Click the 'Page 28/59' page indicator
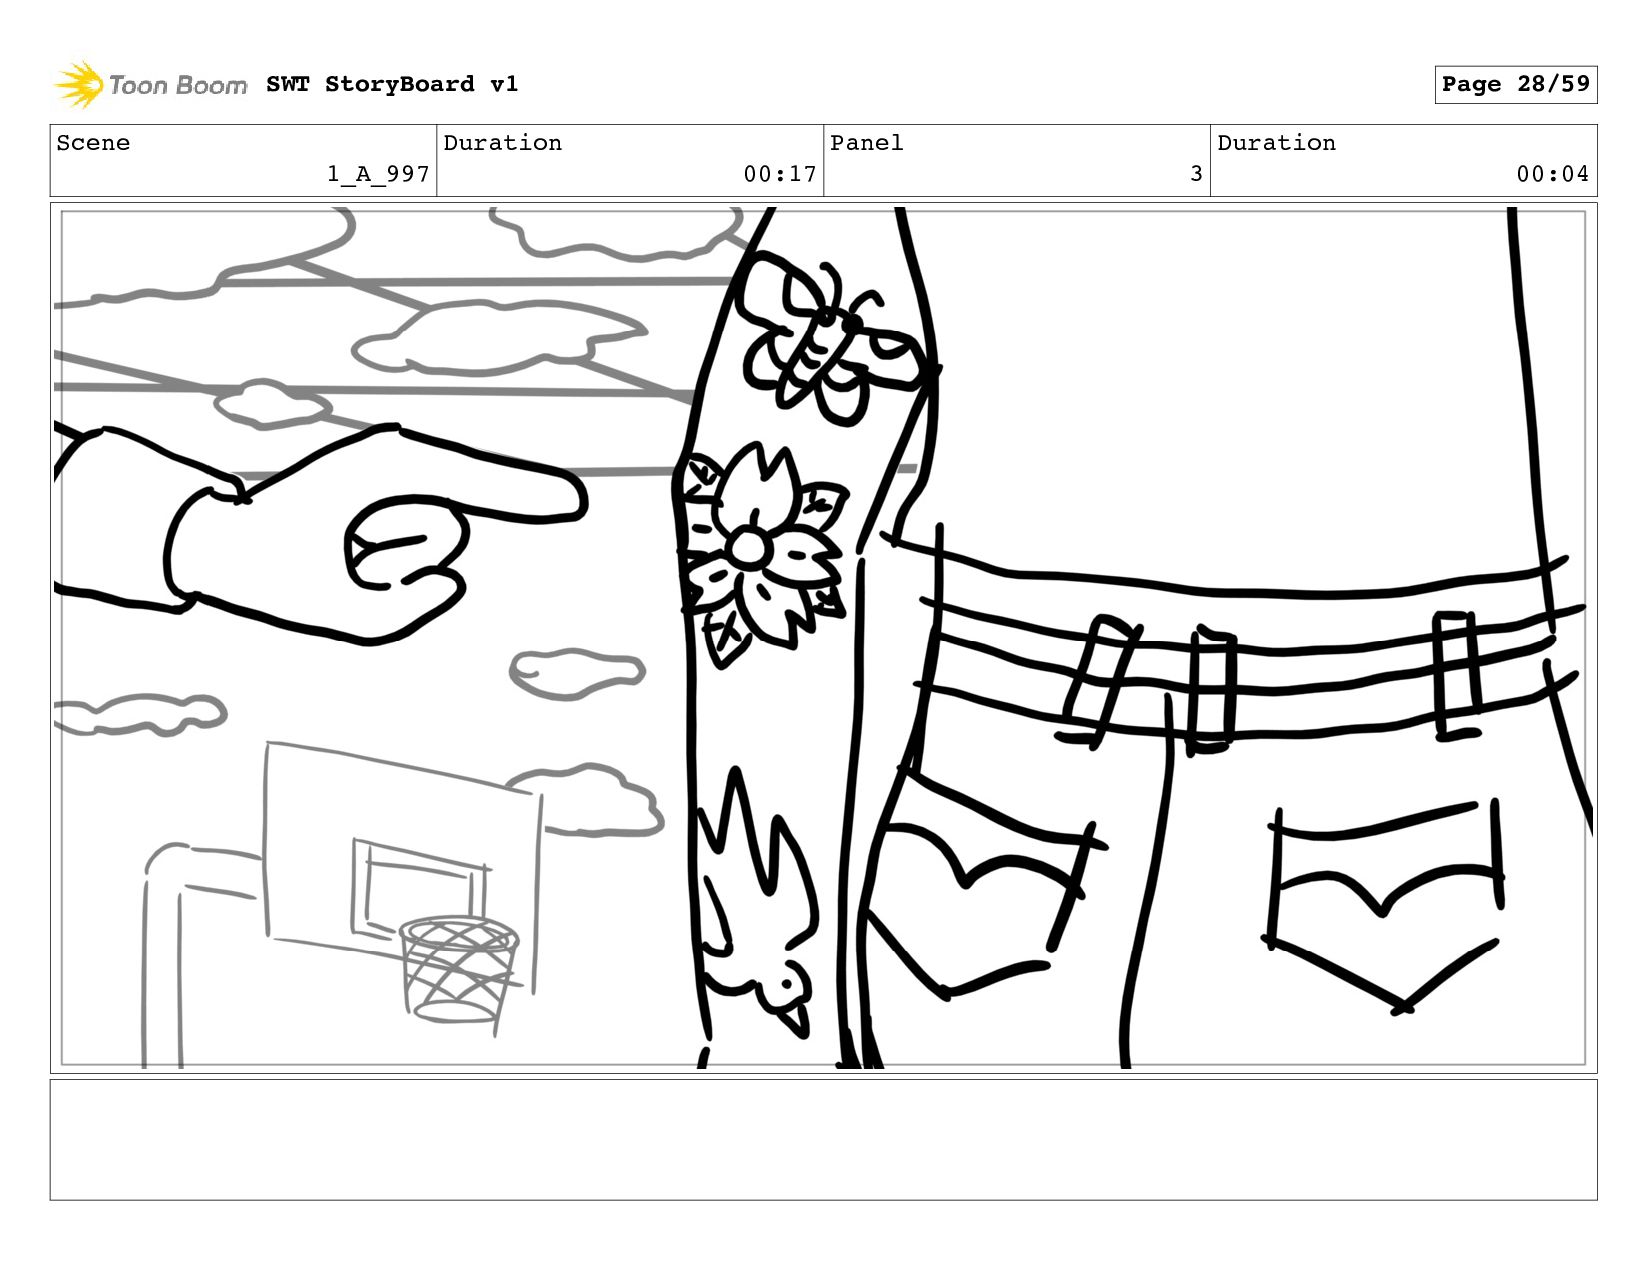The image size is (1650, 1275). click(1515, 84)
